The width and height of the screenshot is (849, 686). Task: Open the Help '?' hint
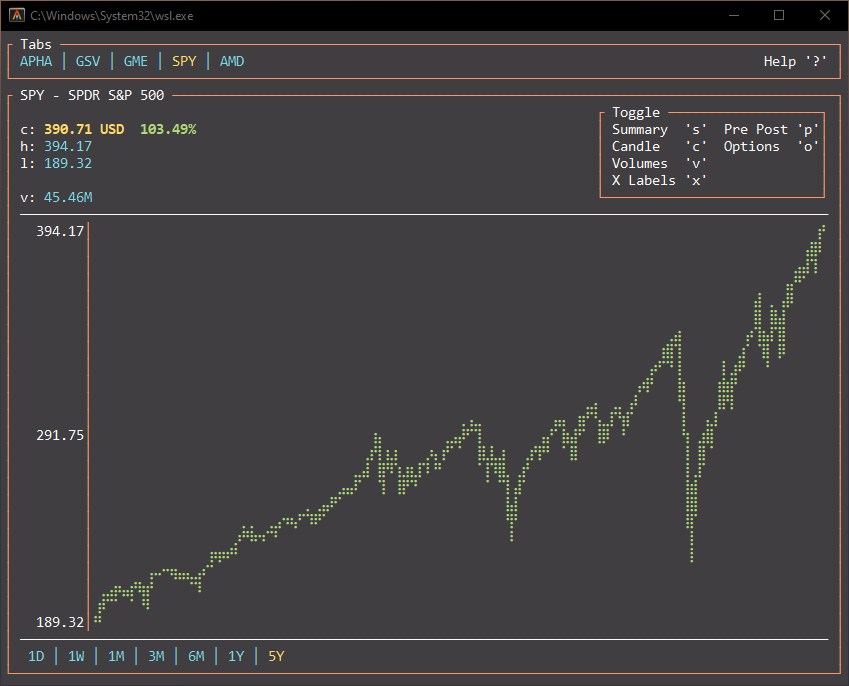pyautogui.click(x=795, y=61)
